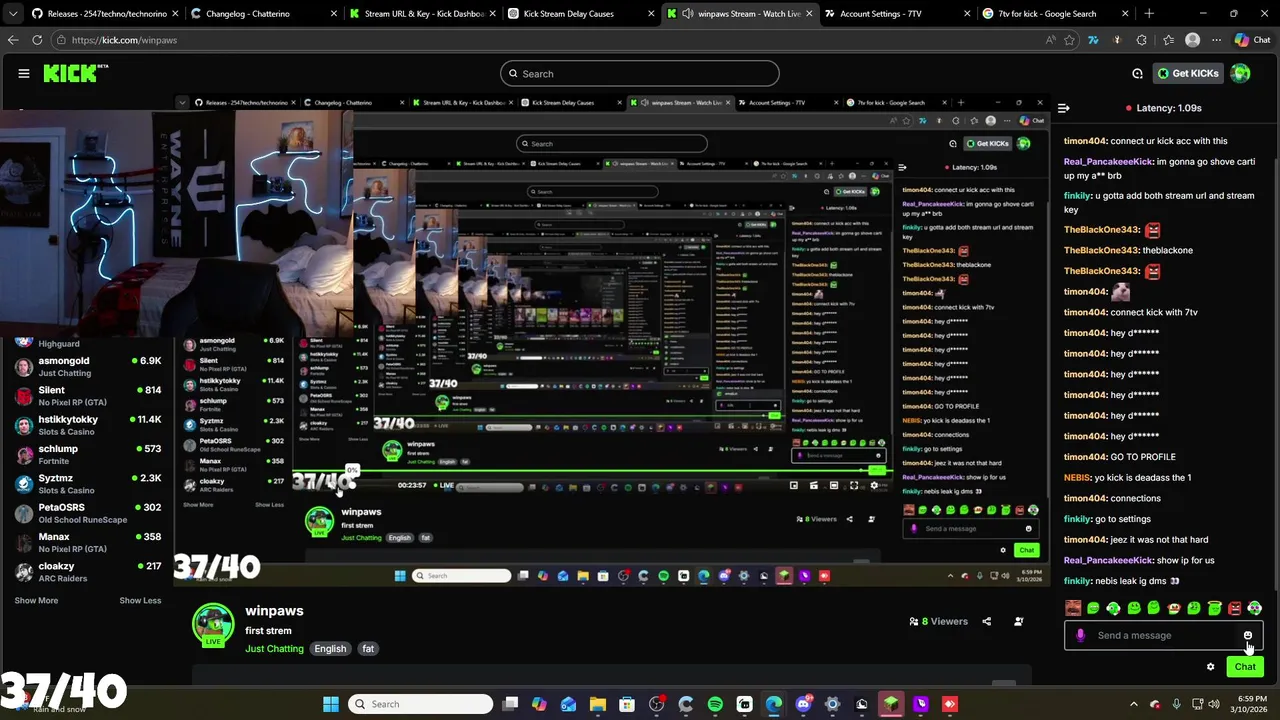
Task: Reload the Kick page
Action: click(37, 40)
